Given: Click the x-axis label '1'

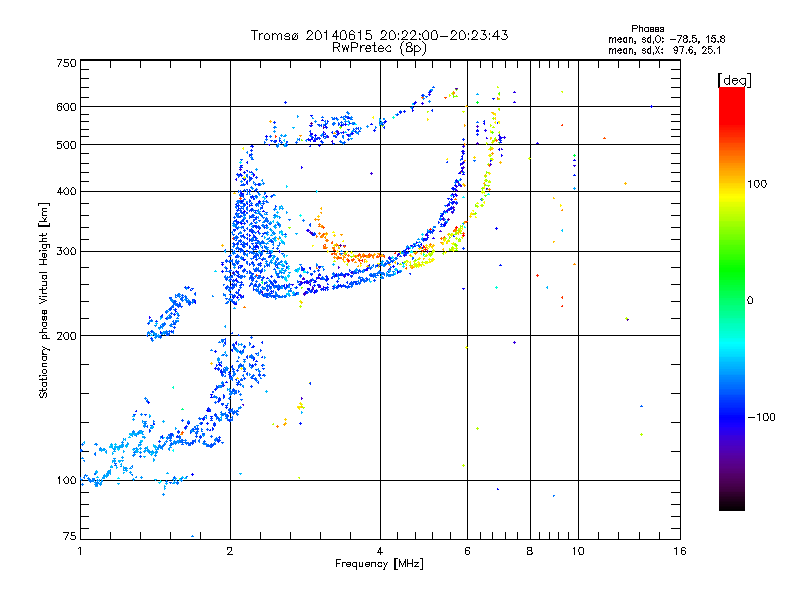Looking at the screenshot, I should [x=80, y=551].
